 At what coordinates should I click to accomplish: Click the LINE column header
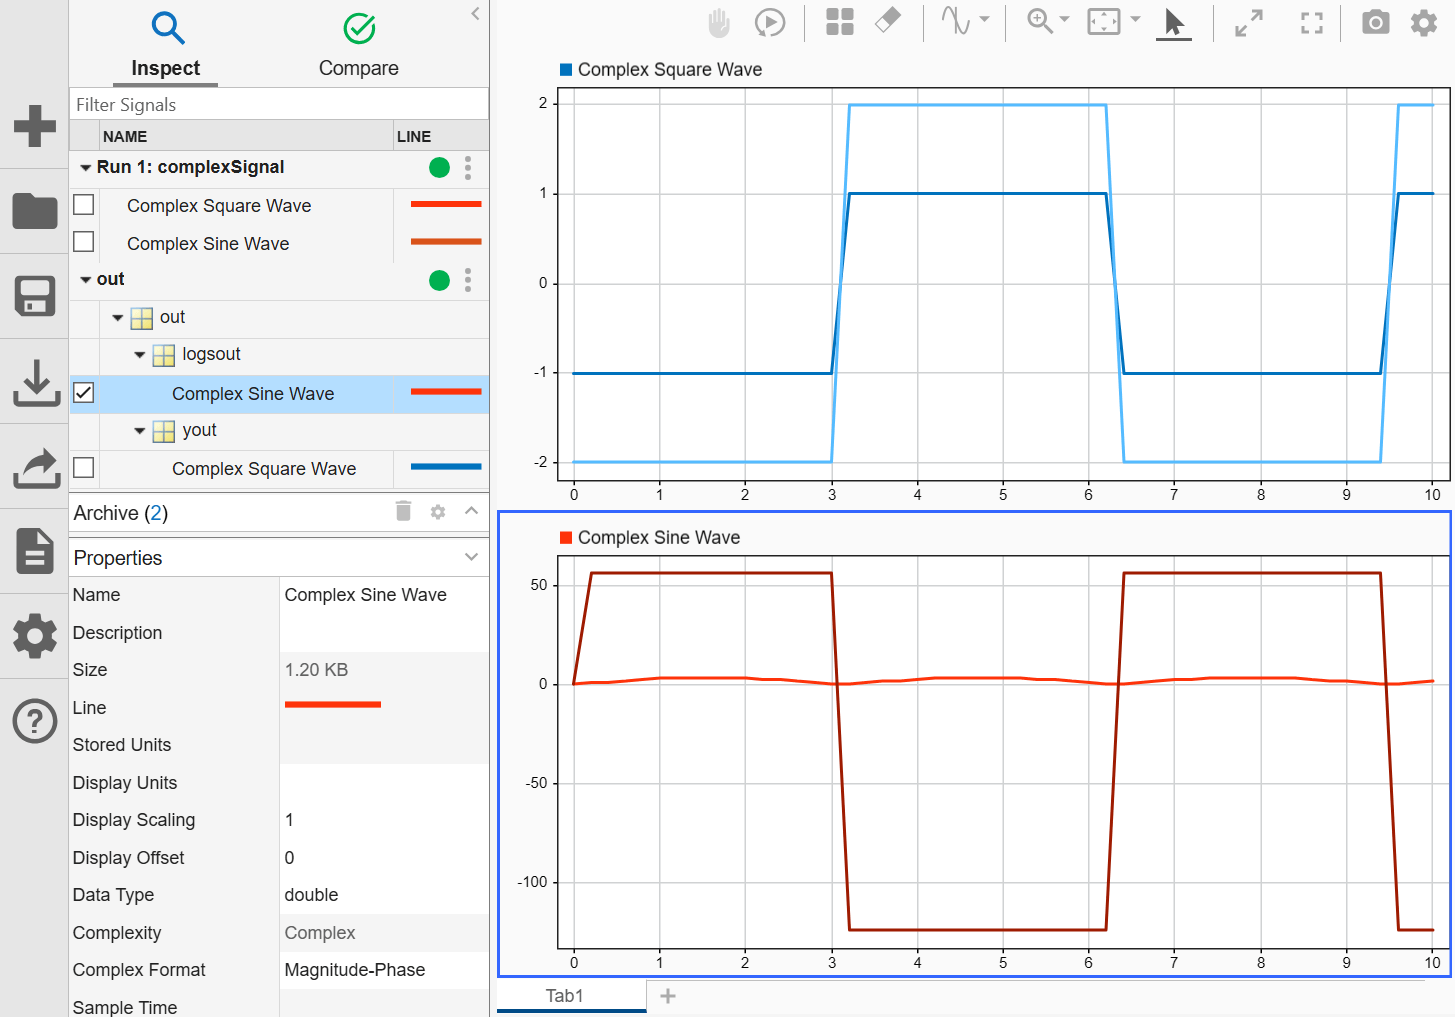tap(414, 136)
